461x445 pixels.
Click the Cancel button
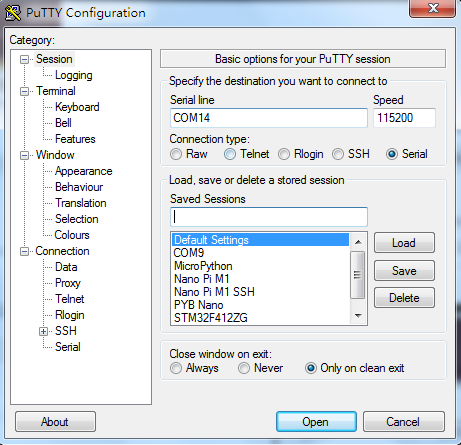(x=404, y=422)
